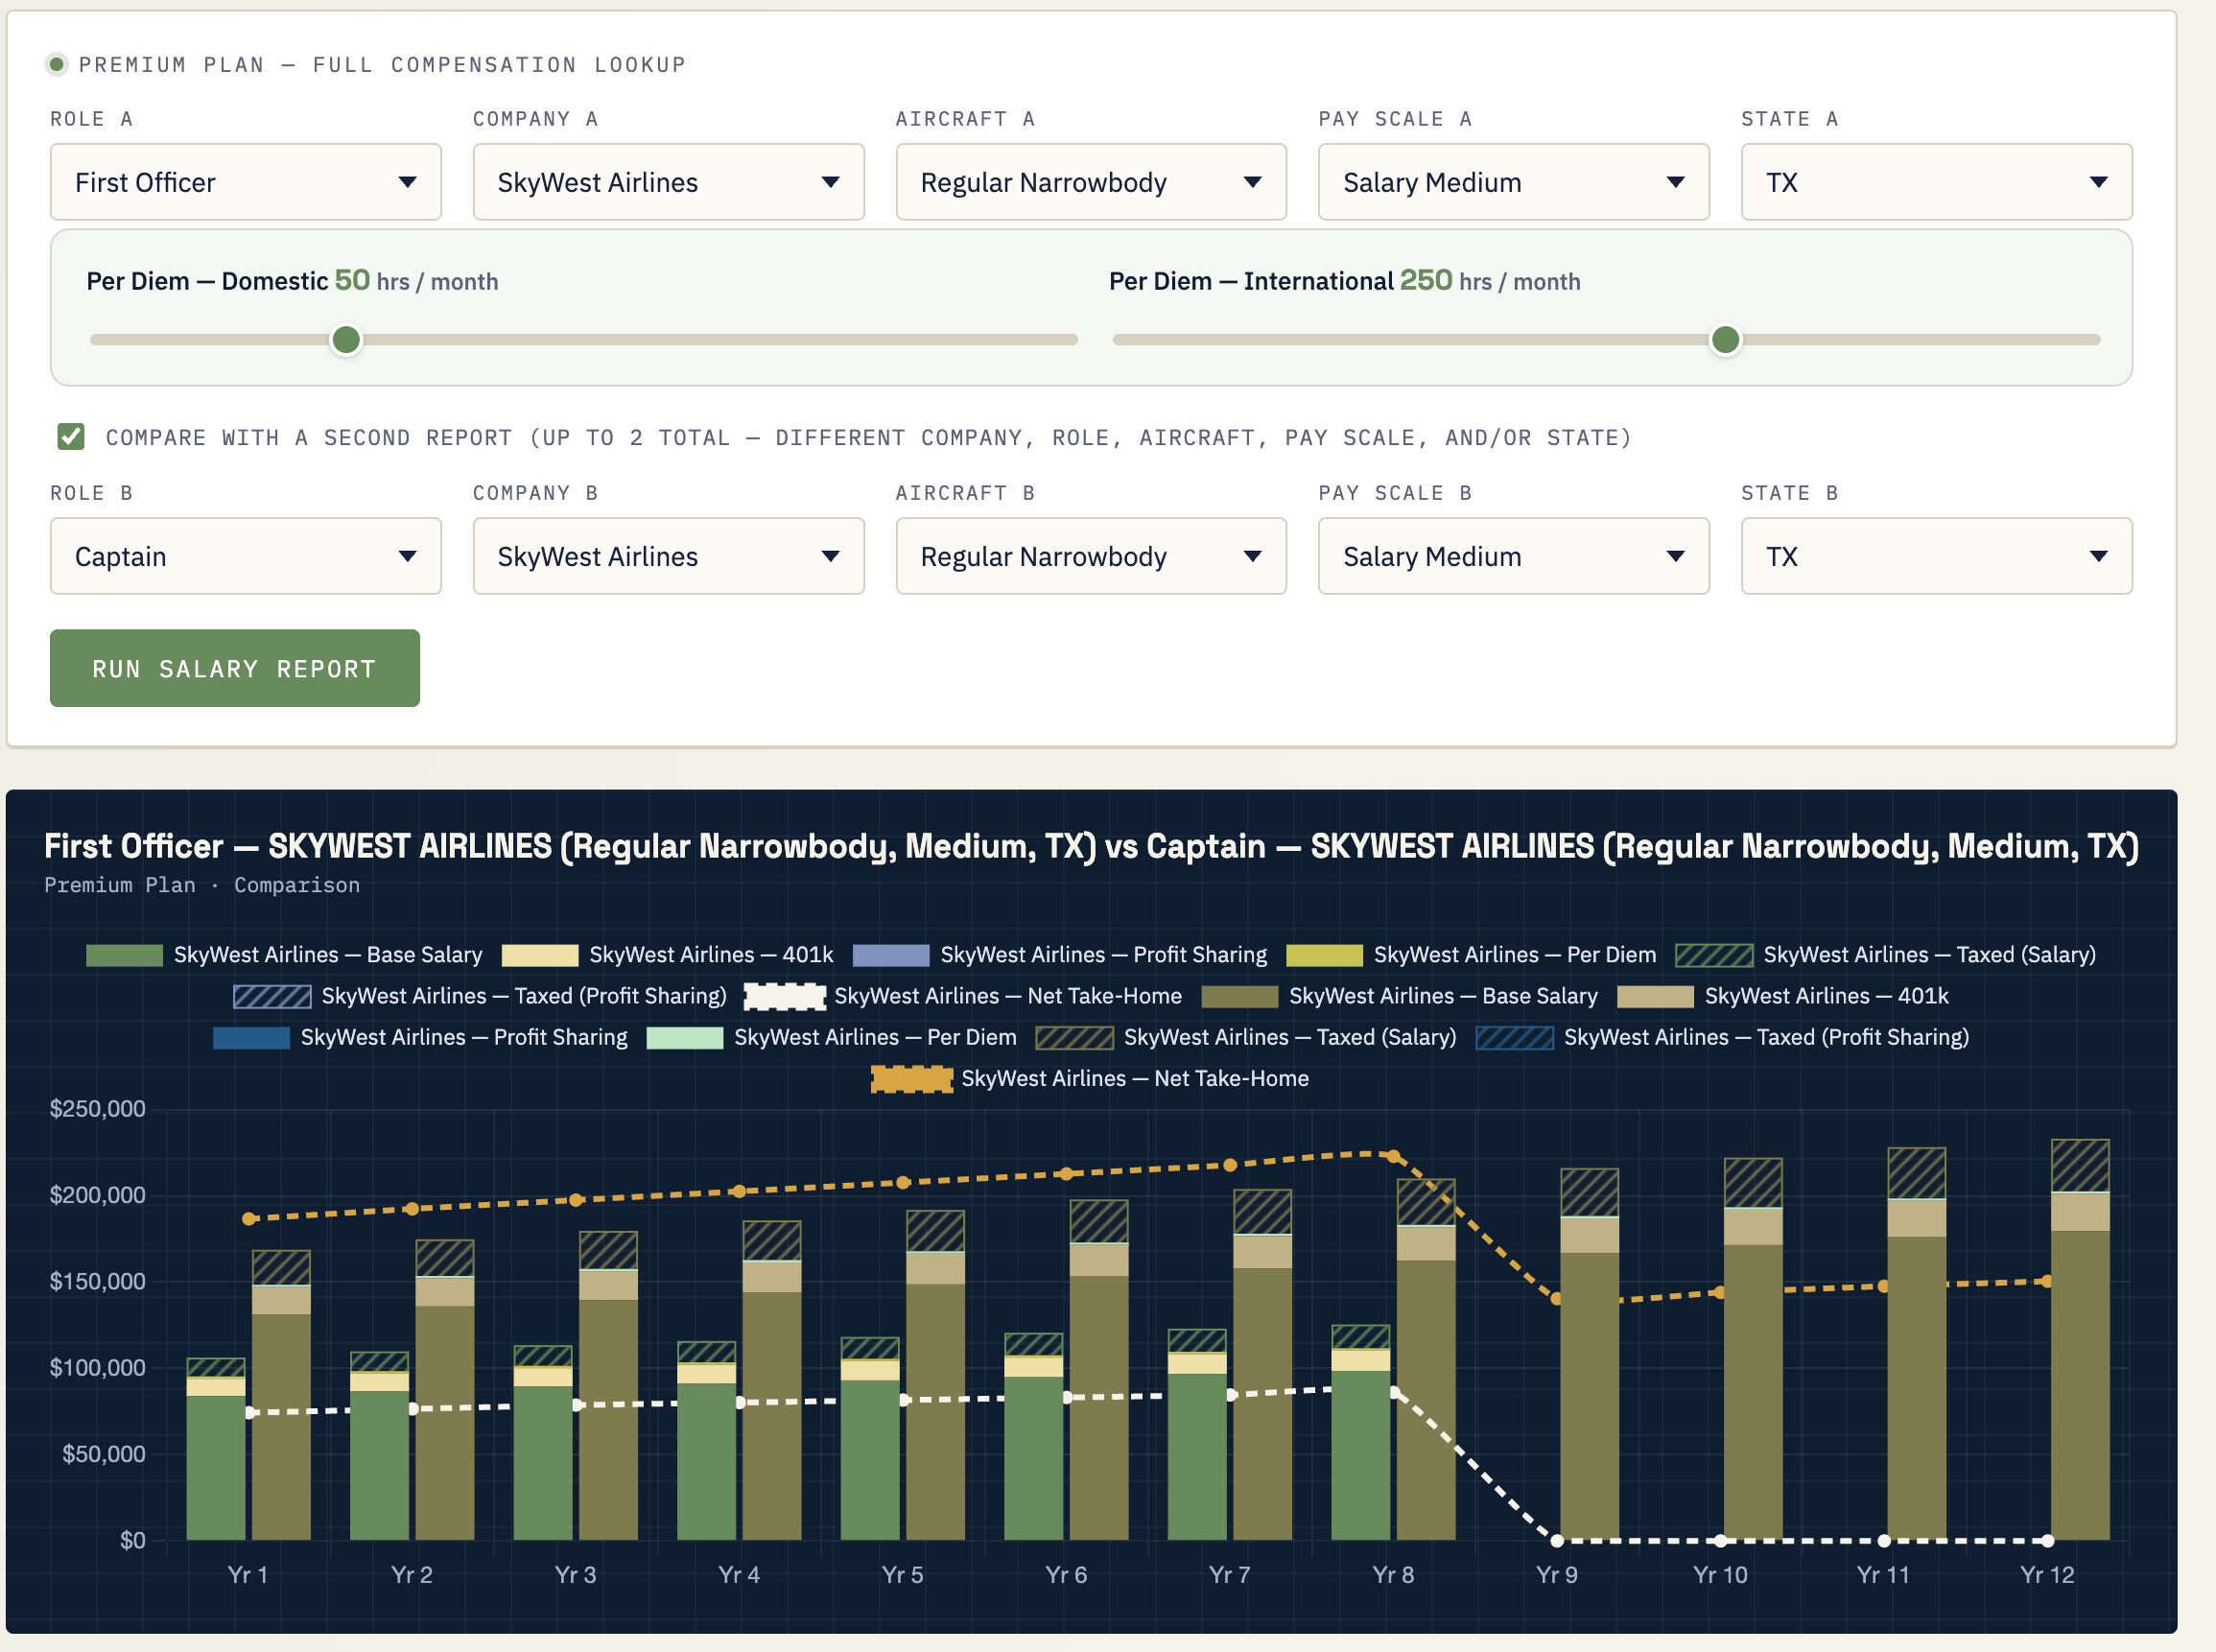Click the Run Salary Report button

[235, 668]
